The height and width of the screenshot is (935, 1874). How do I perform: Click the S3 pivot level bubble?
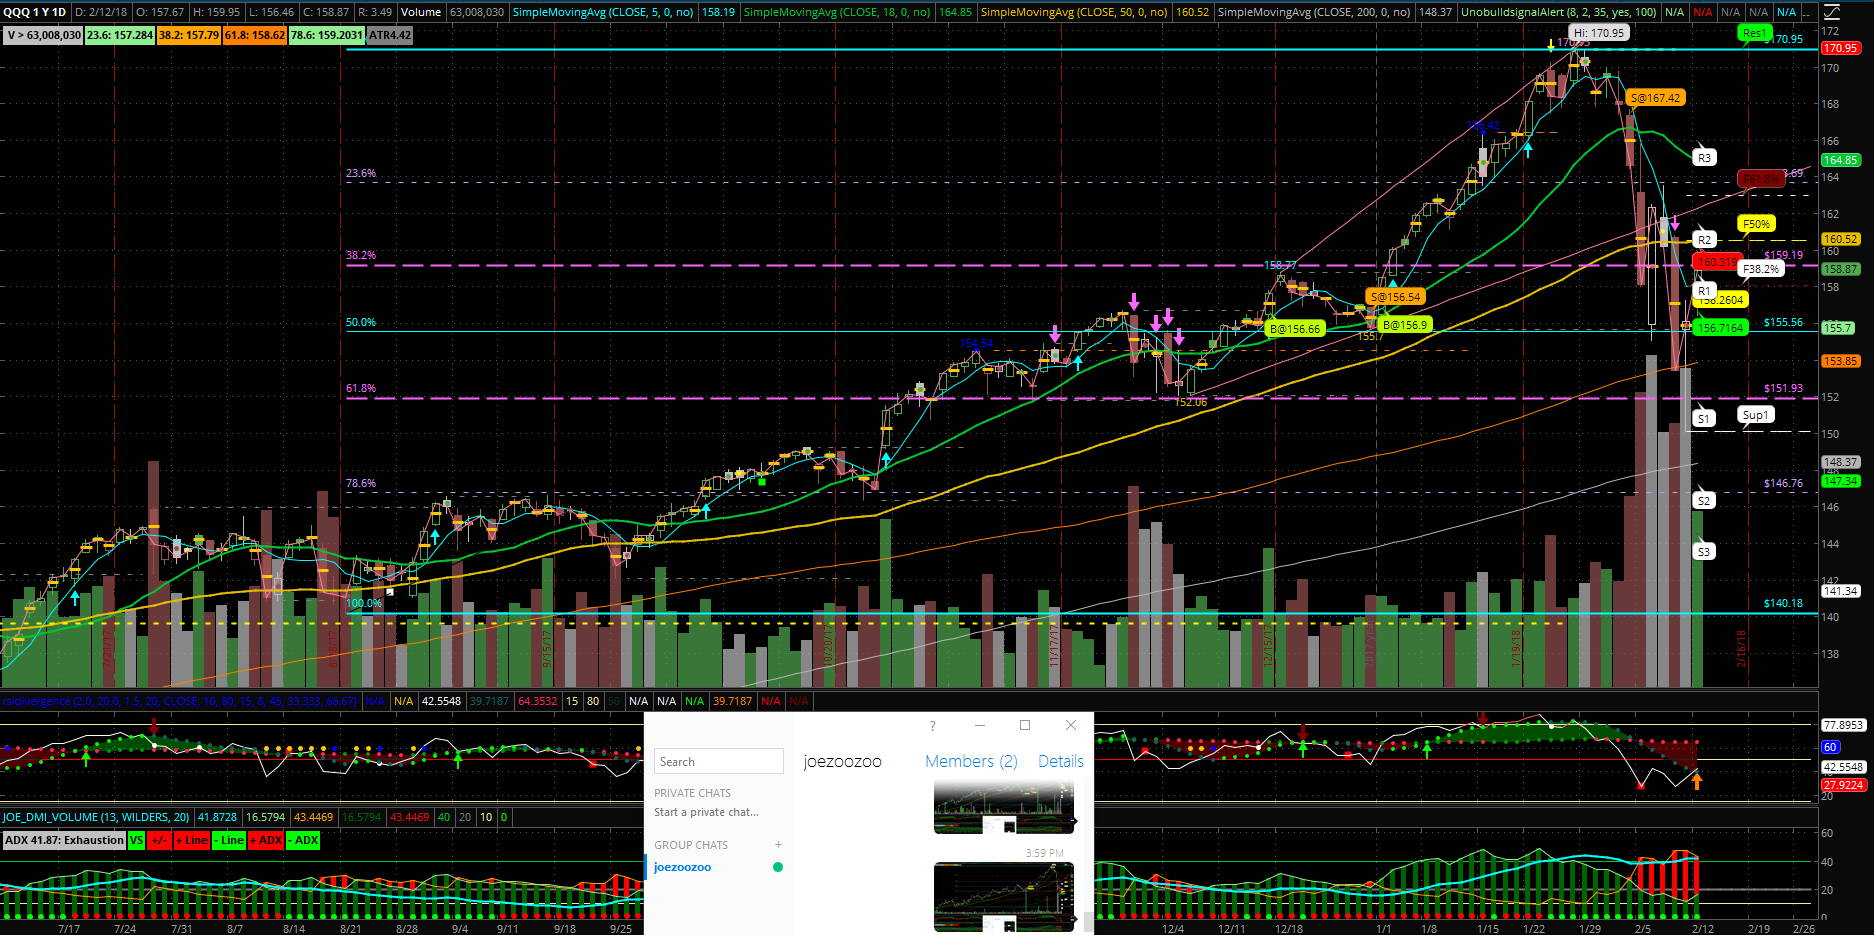1704,551
